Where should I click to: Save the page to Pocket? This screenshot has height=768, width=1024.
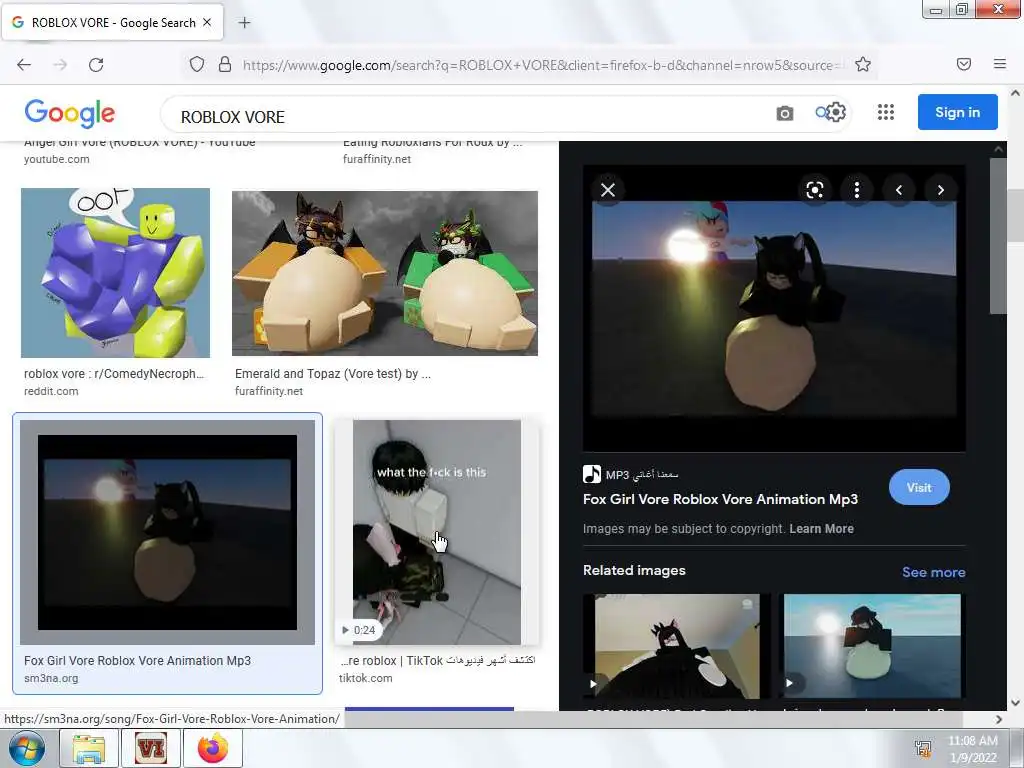[x=963, y=64]
